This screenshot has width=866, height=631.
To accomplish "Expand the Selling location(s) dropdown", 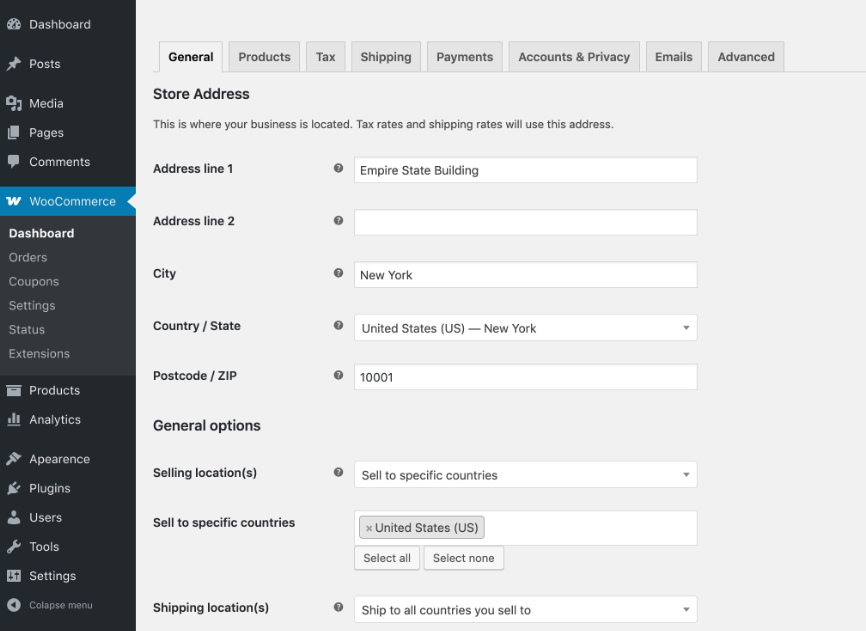I will [525, 475].
